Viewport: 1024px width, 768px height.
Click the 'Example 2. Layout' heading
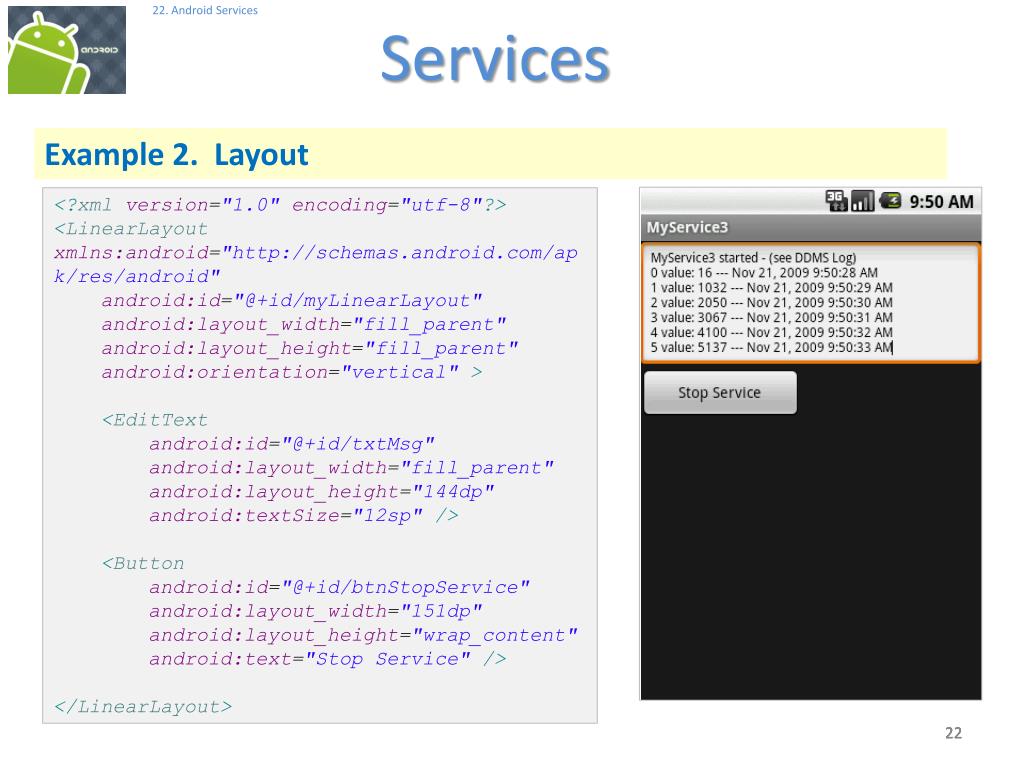(177, 155)
